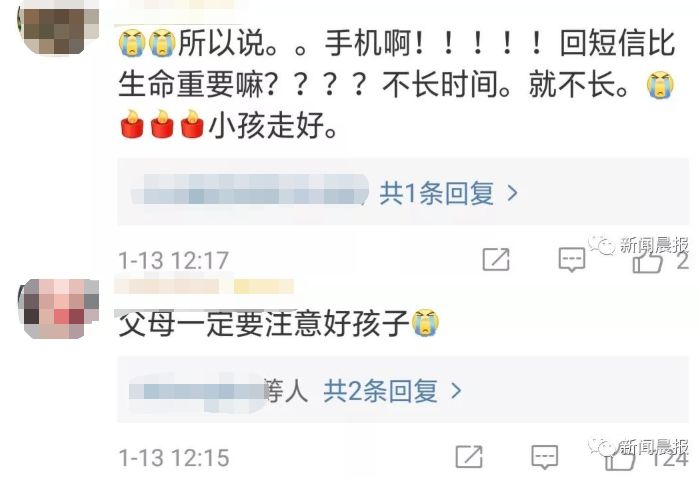
Task: Tap the share icon on the 12:15 comment
Action: point(469,457)
